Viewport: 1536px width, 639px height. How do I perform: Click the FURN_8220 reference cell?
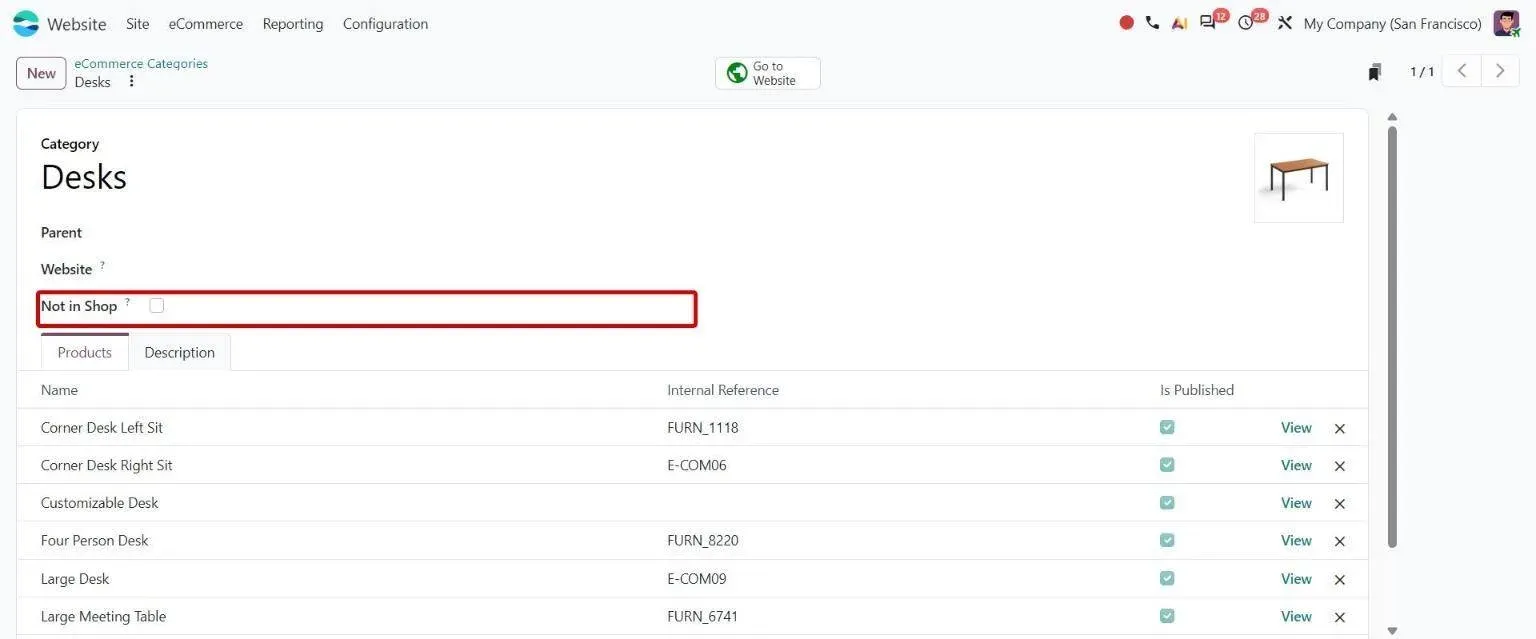click(x=703, y=541)
